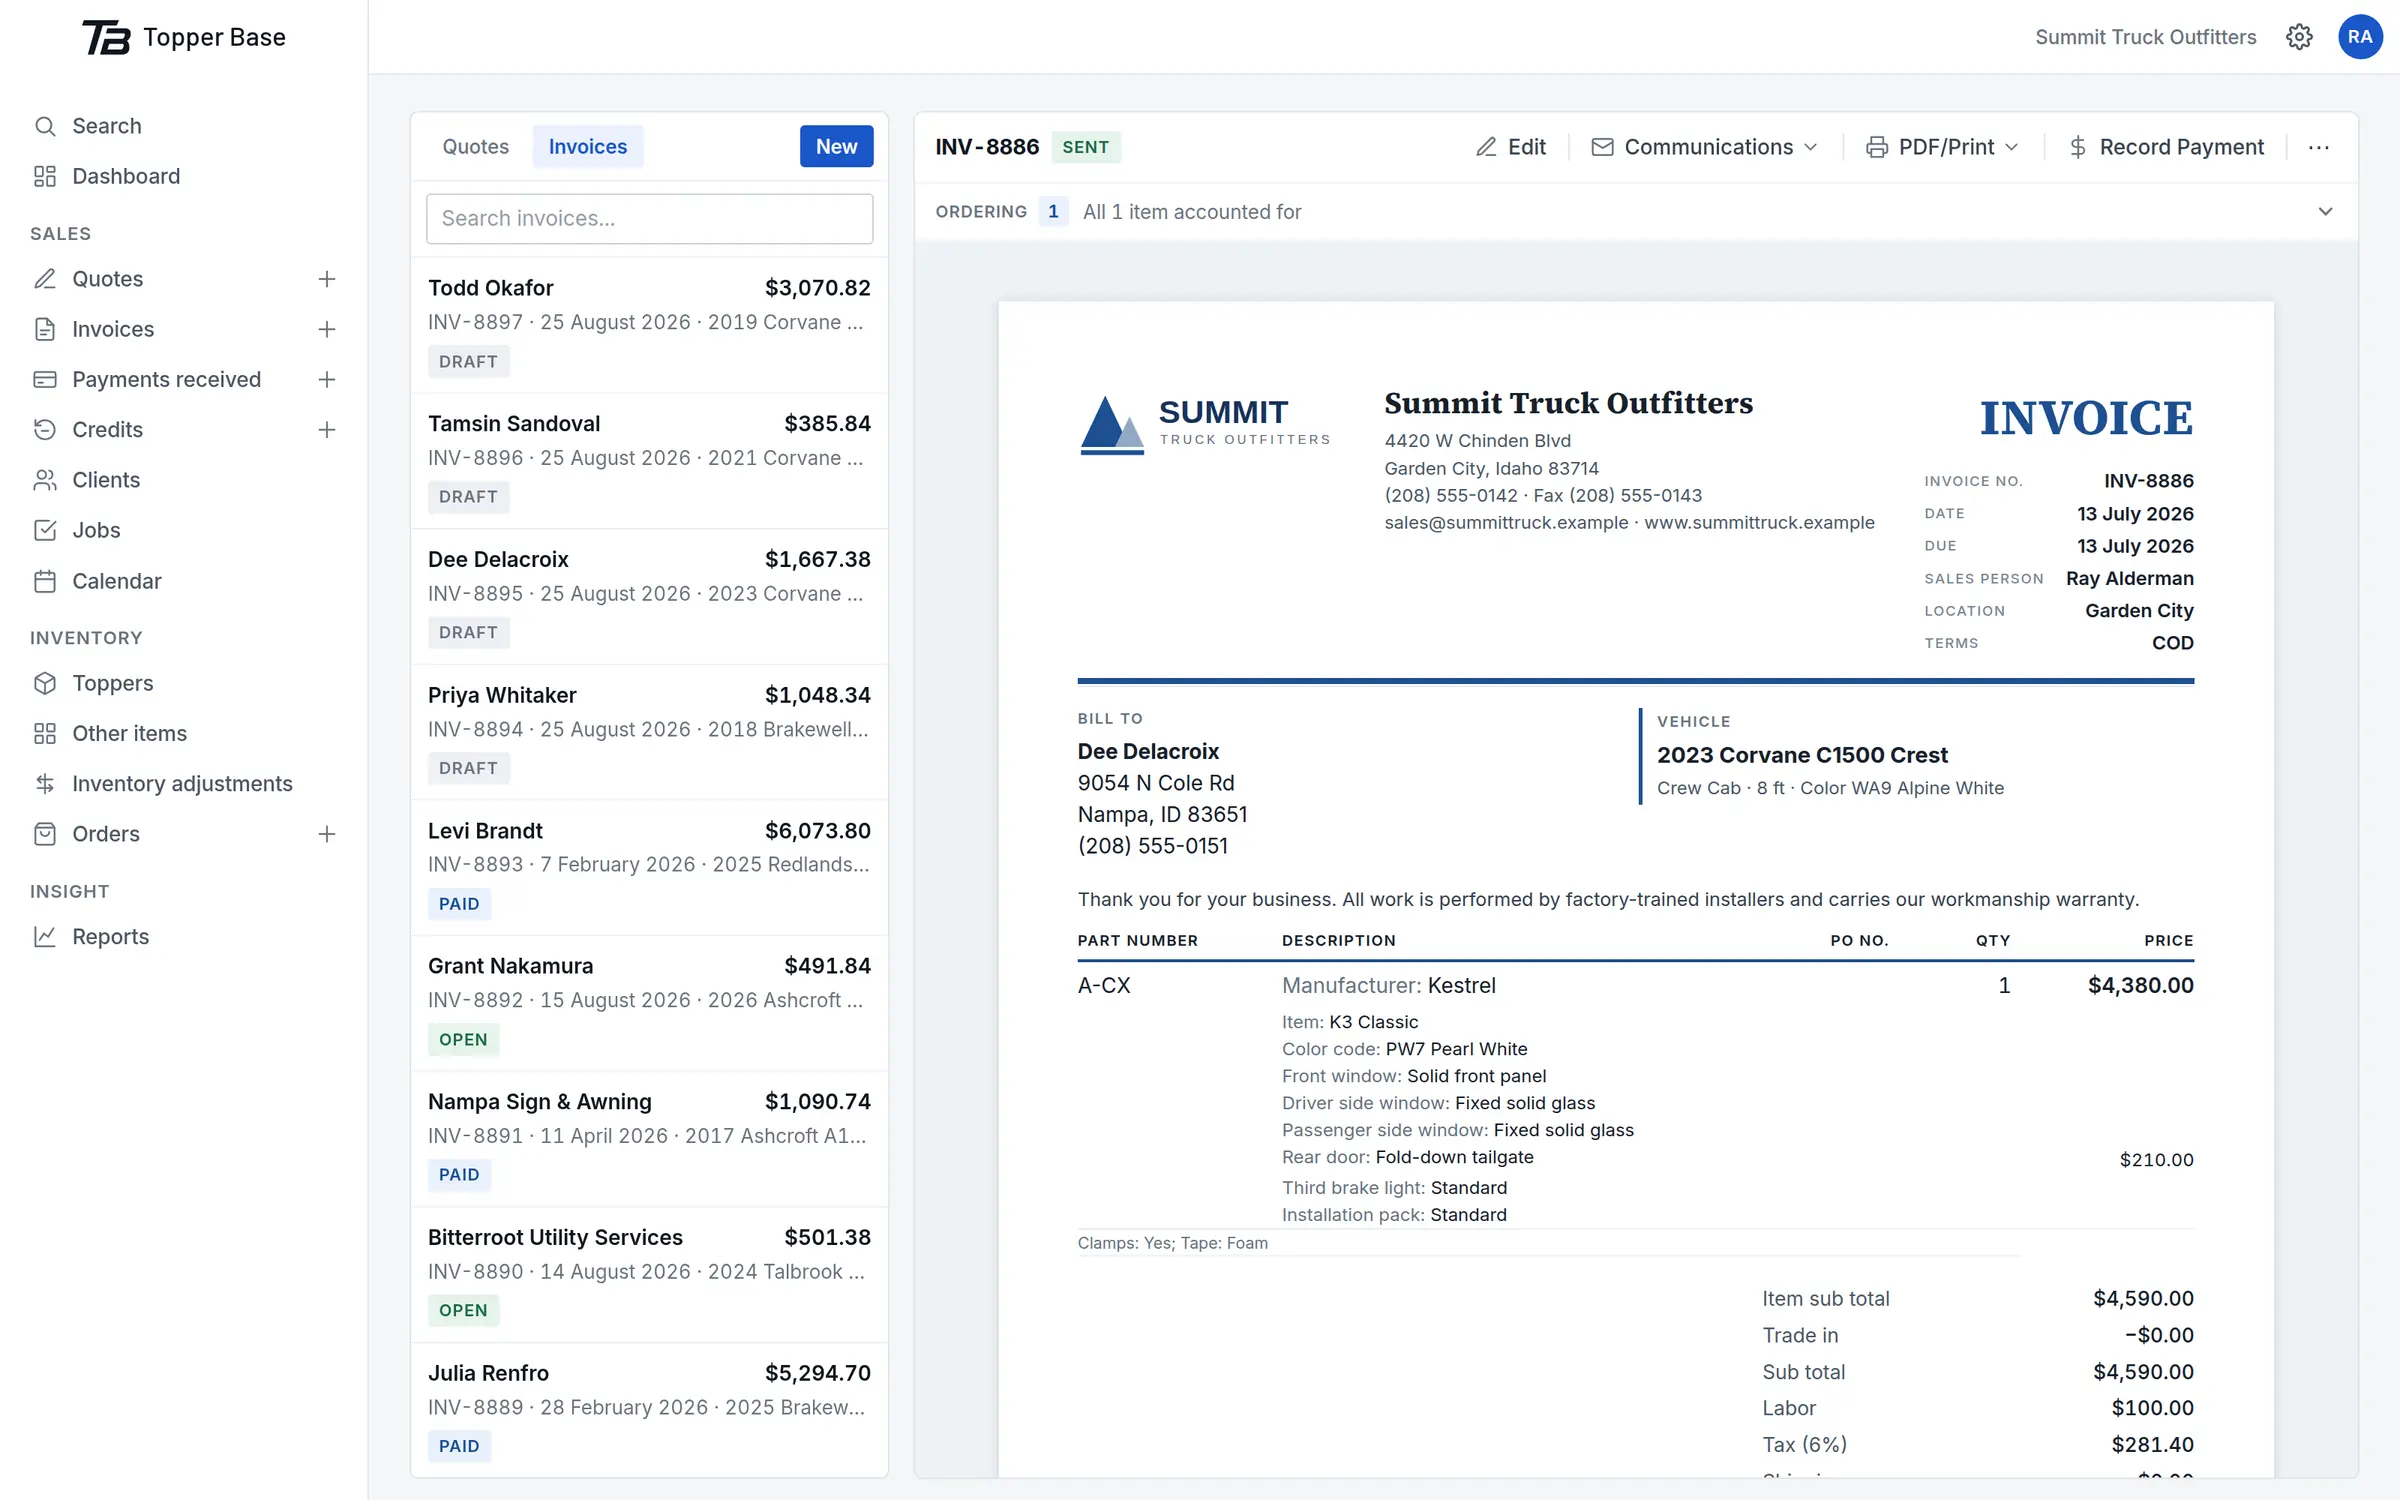Open Grant Nakamura invoice INV-8892
This screenshot has height=1500, width=2400.
click(x=649, y=1003)
